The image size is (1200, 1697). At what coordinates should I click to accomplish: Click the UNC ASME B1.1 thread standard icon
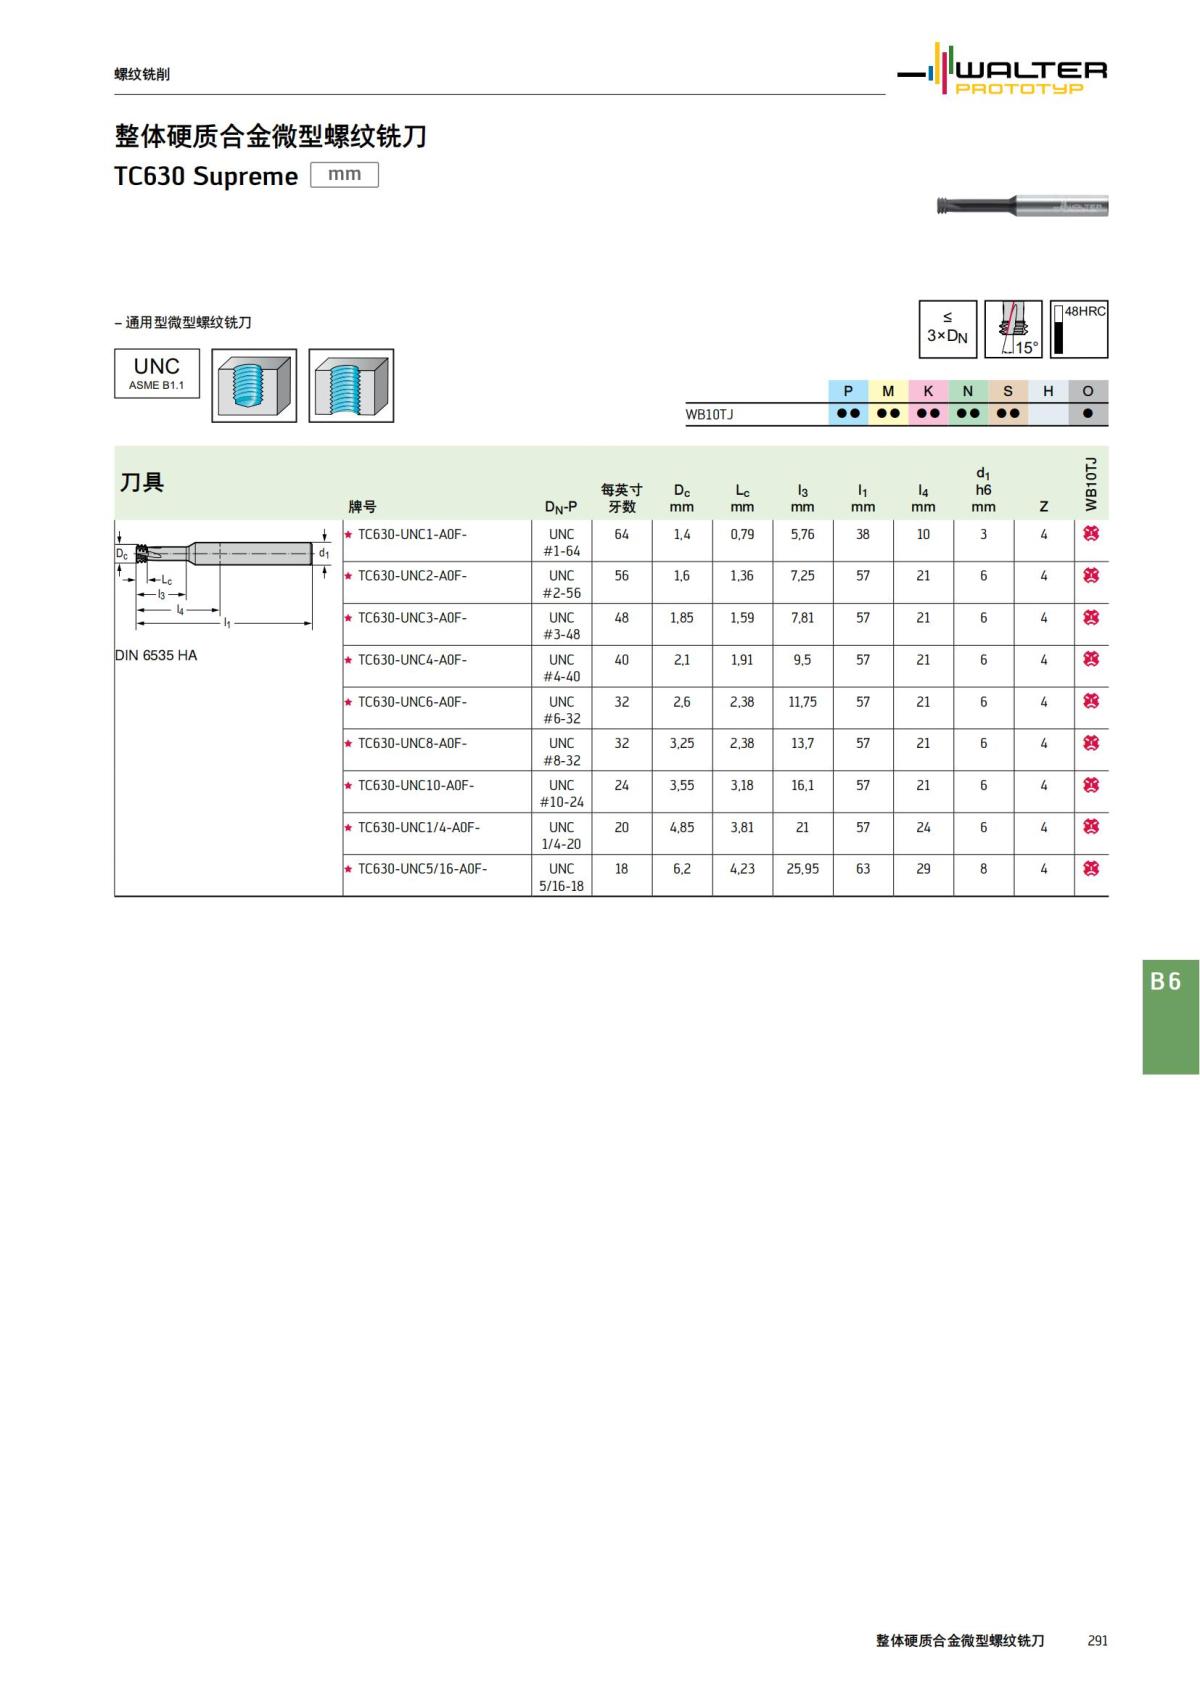(157, 373)
